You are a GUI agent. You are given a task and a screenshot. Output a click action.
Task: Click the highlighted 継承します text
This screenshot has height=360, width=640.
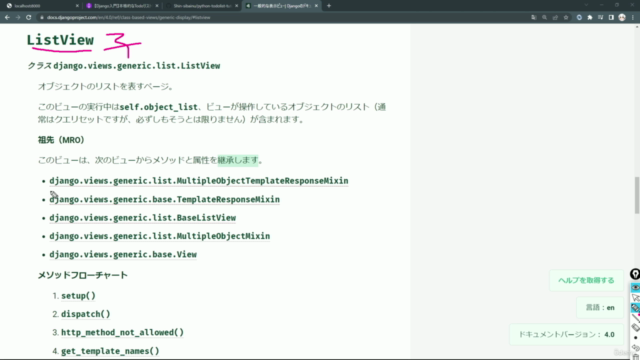pos(238,160)
